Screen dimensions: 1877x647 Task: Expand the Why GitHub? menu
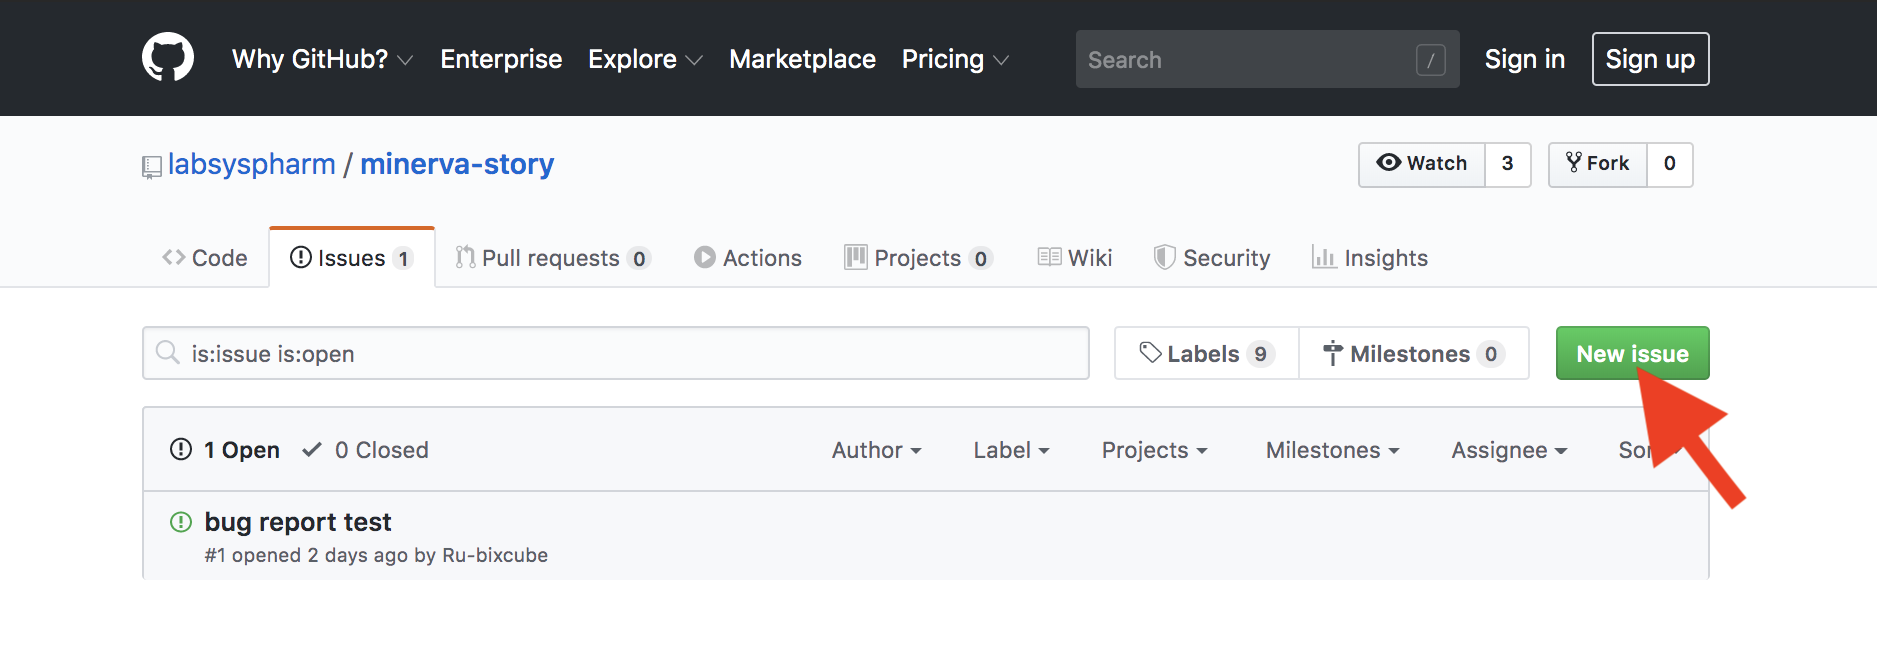pos(322,59)
